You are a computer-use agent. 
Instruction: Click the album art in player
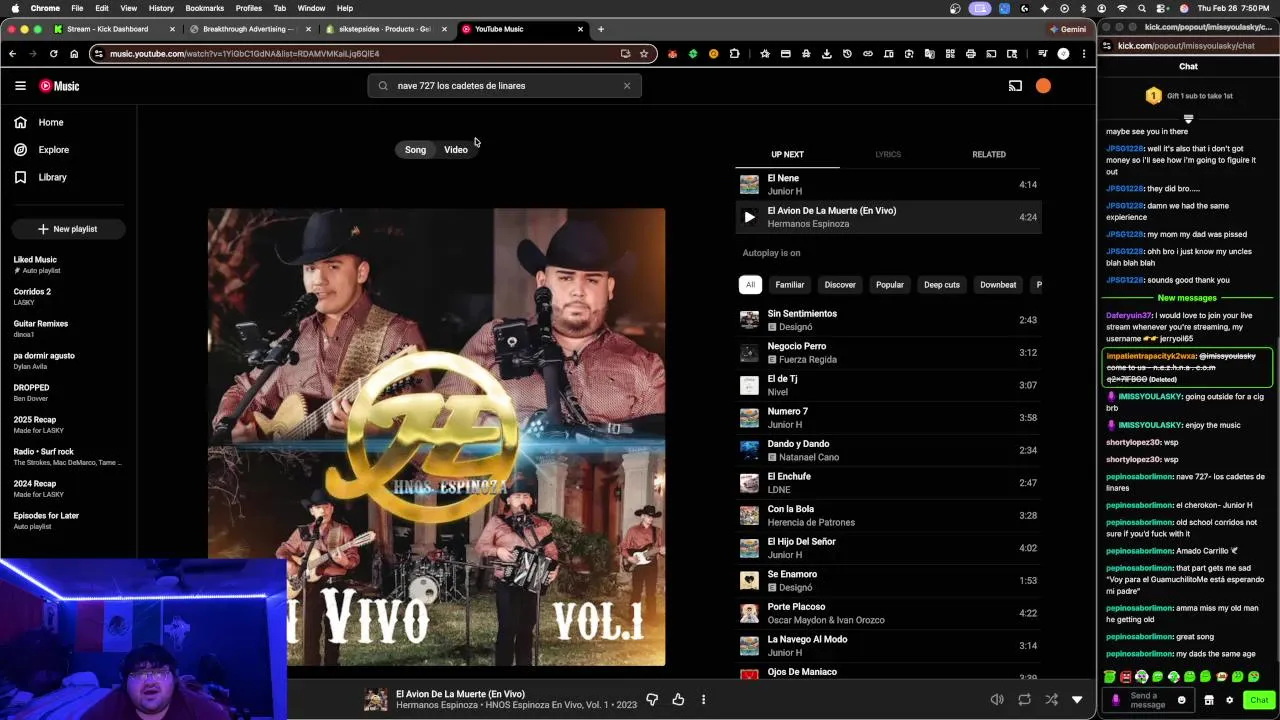coord(436,437)
